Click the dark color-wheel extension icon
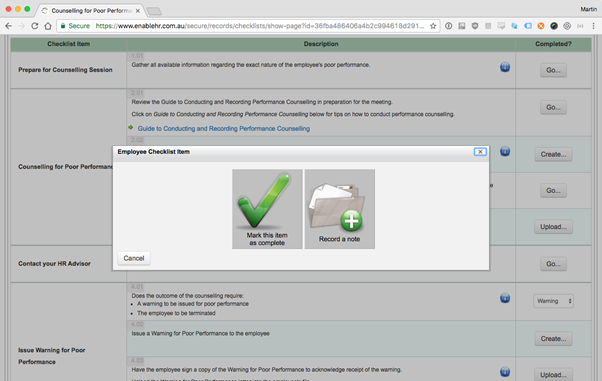The width and height of the screenshot is (602, 381). click(x=554, y=26)
